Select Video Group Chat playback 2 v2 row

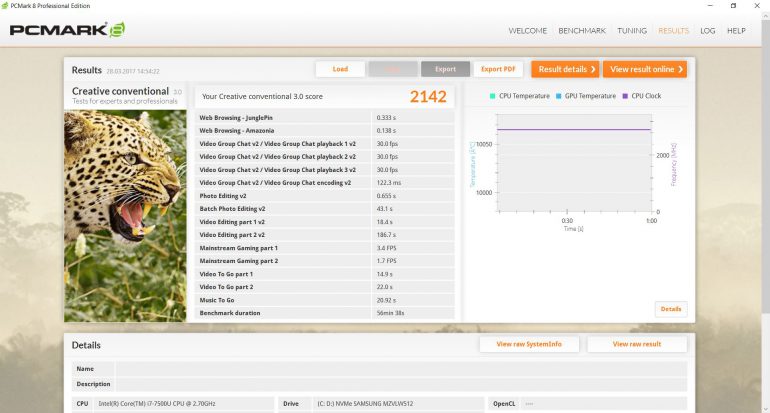(325, 157)
